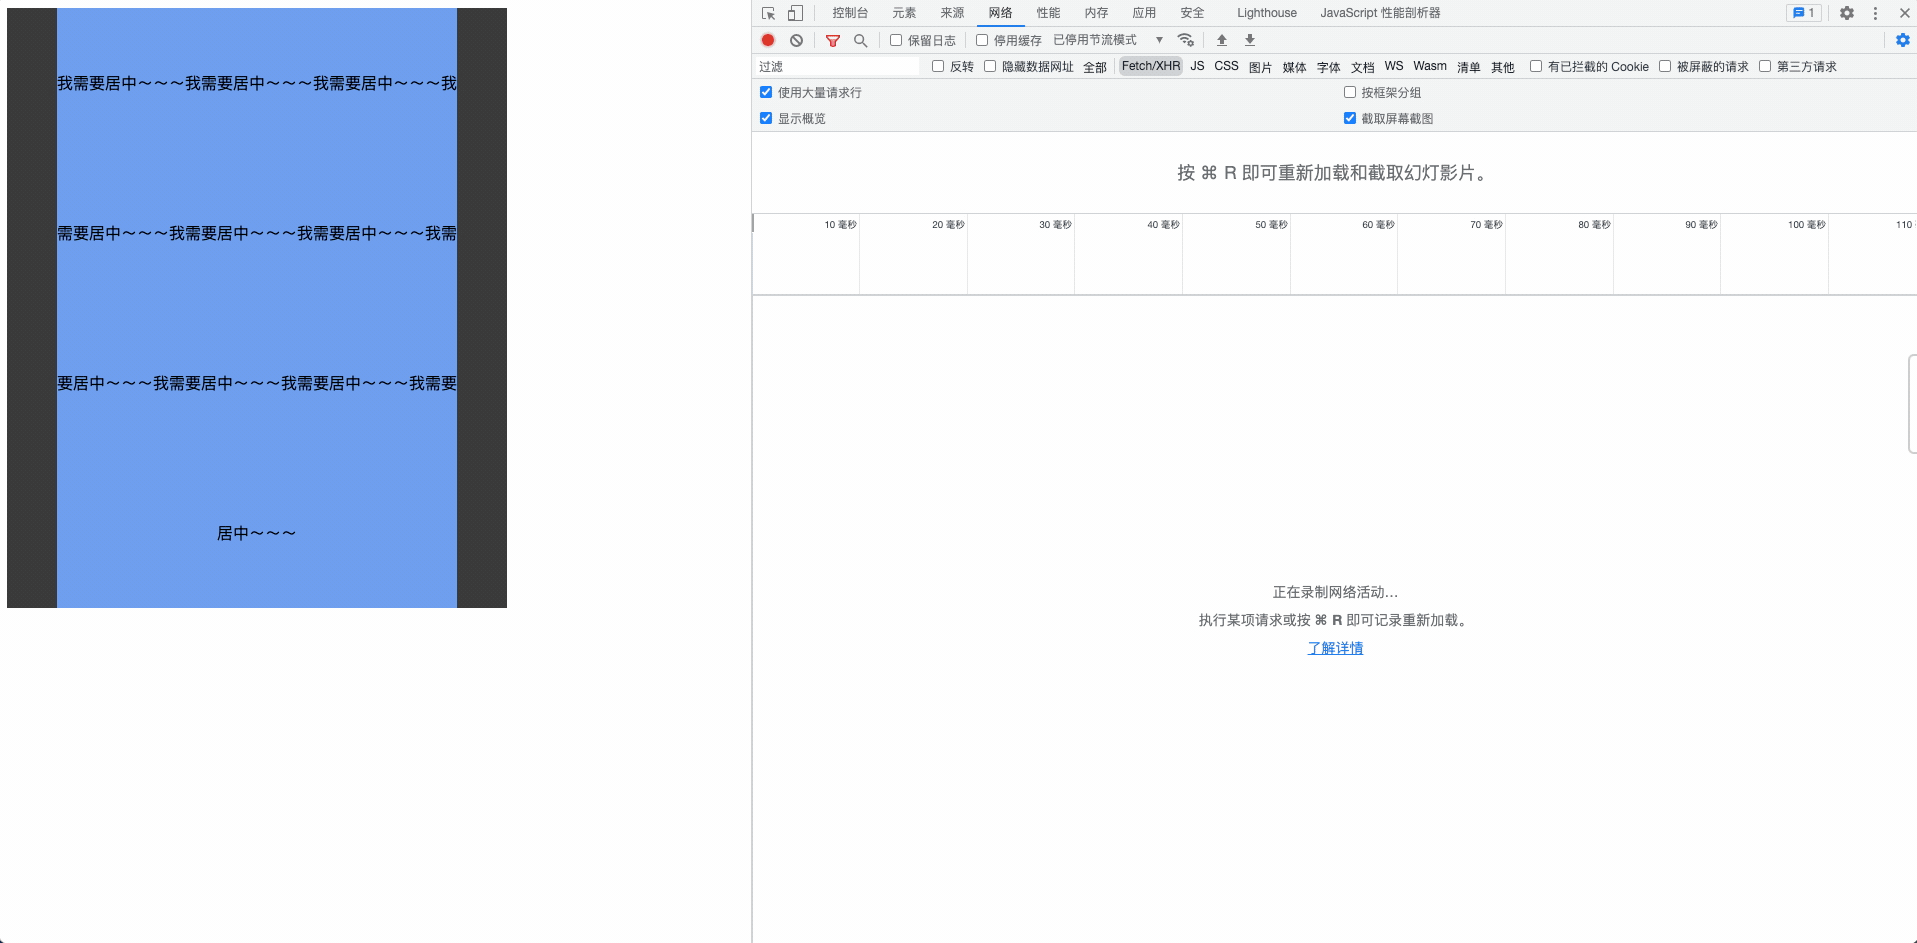This screenshot has height=943, width=1917.
Task: Clear the network log
Action: click(796, 40)
